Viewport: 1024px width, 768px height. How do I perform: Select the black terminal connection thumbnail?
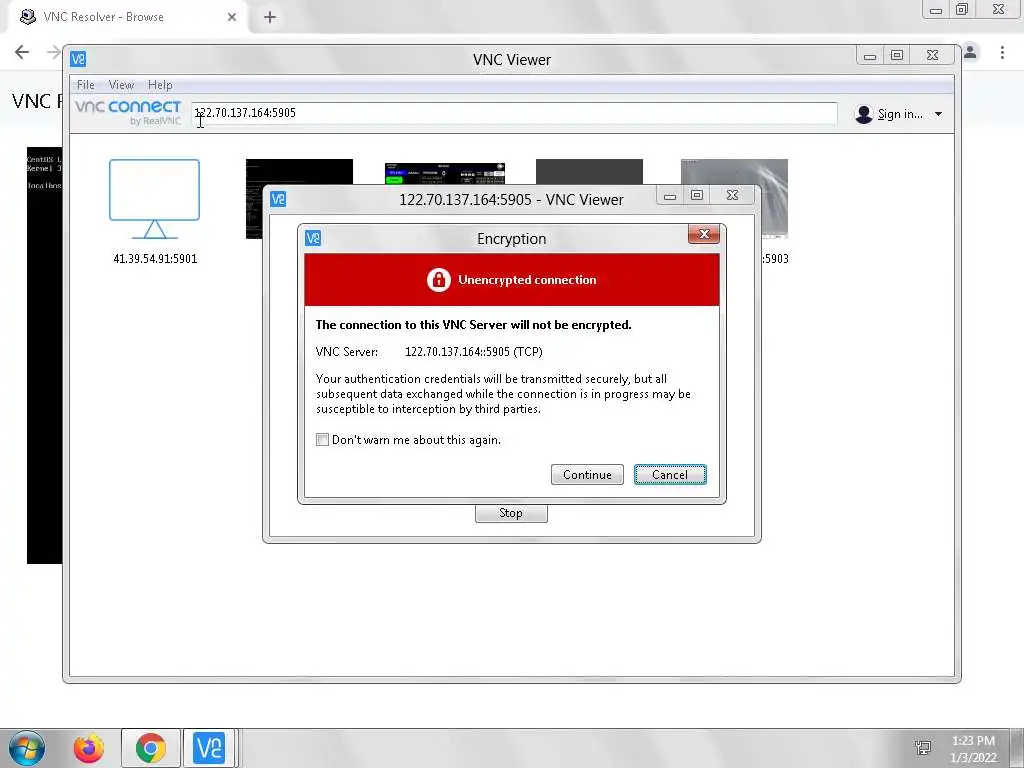(299, 172)
